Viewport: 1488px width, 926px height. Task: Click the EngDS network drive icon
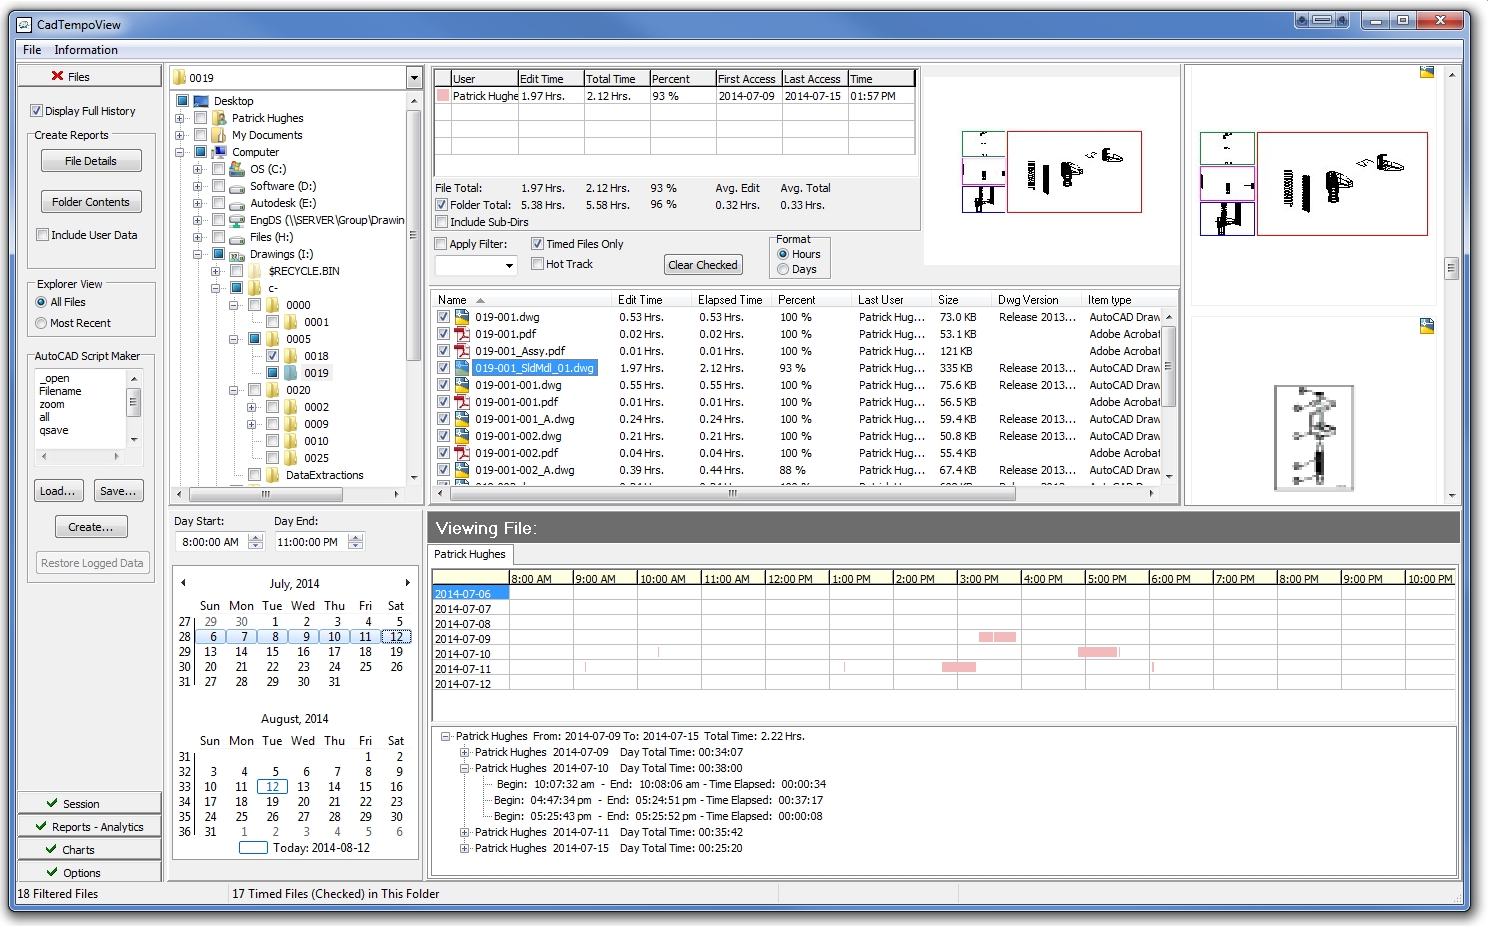point(237,220)
